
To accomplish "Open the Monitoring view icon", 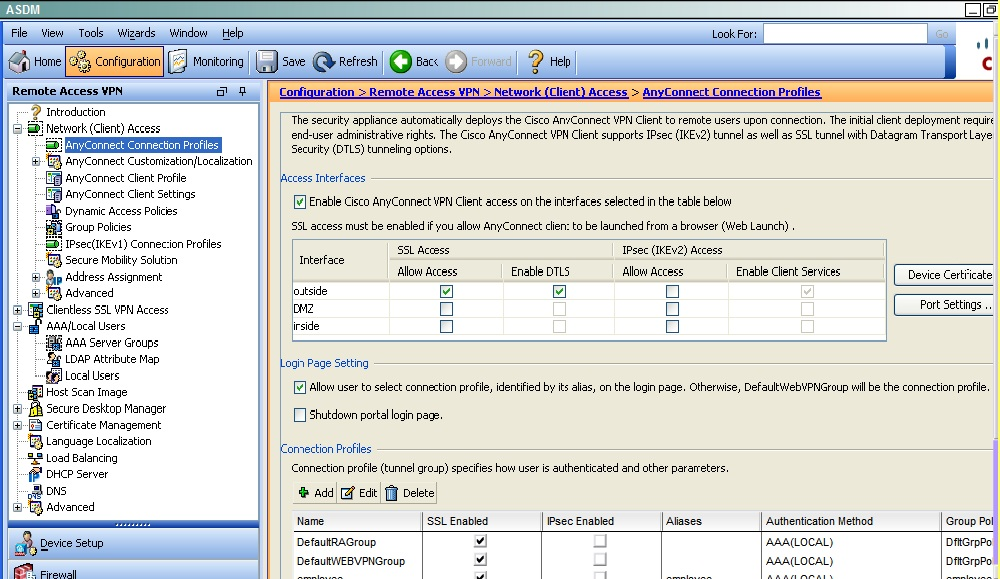I will [178, 61].
